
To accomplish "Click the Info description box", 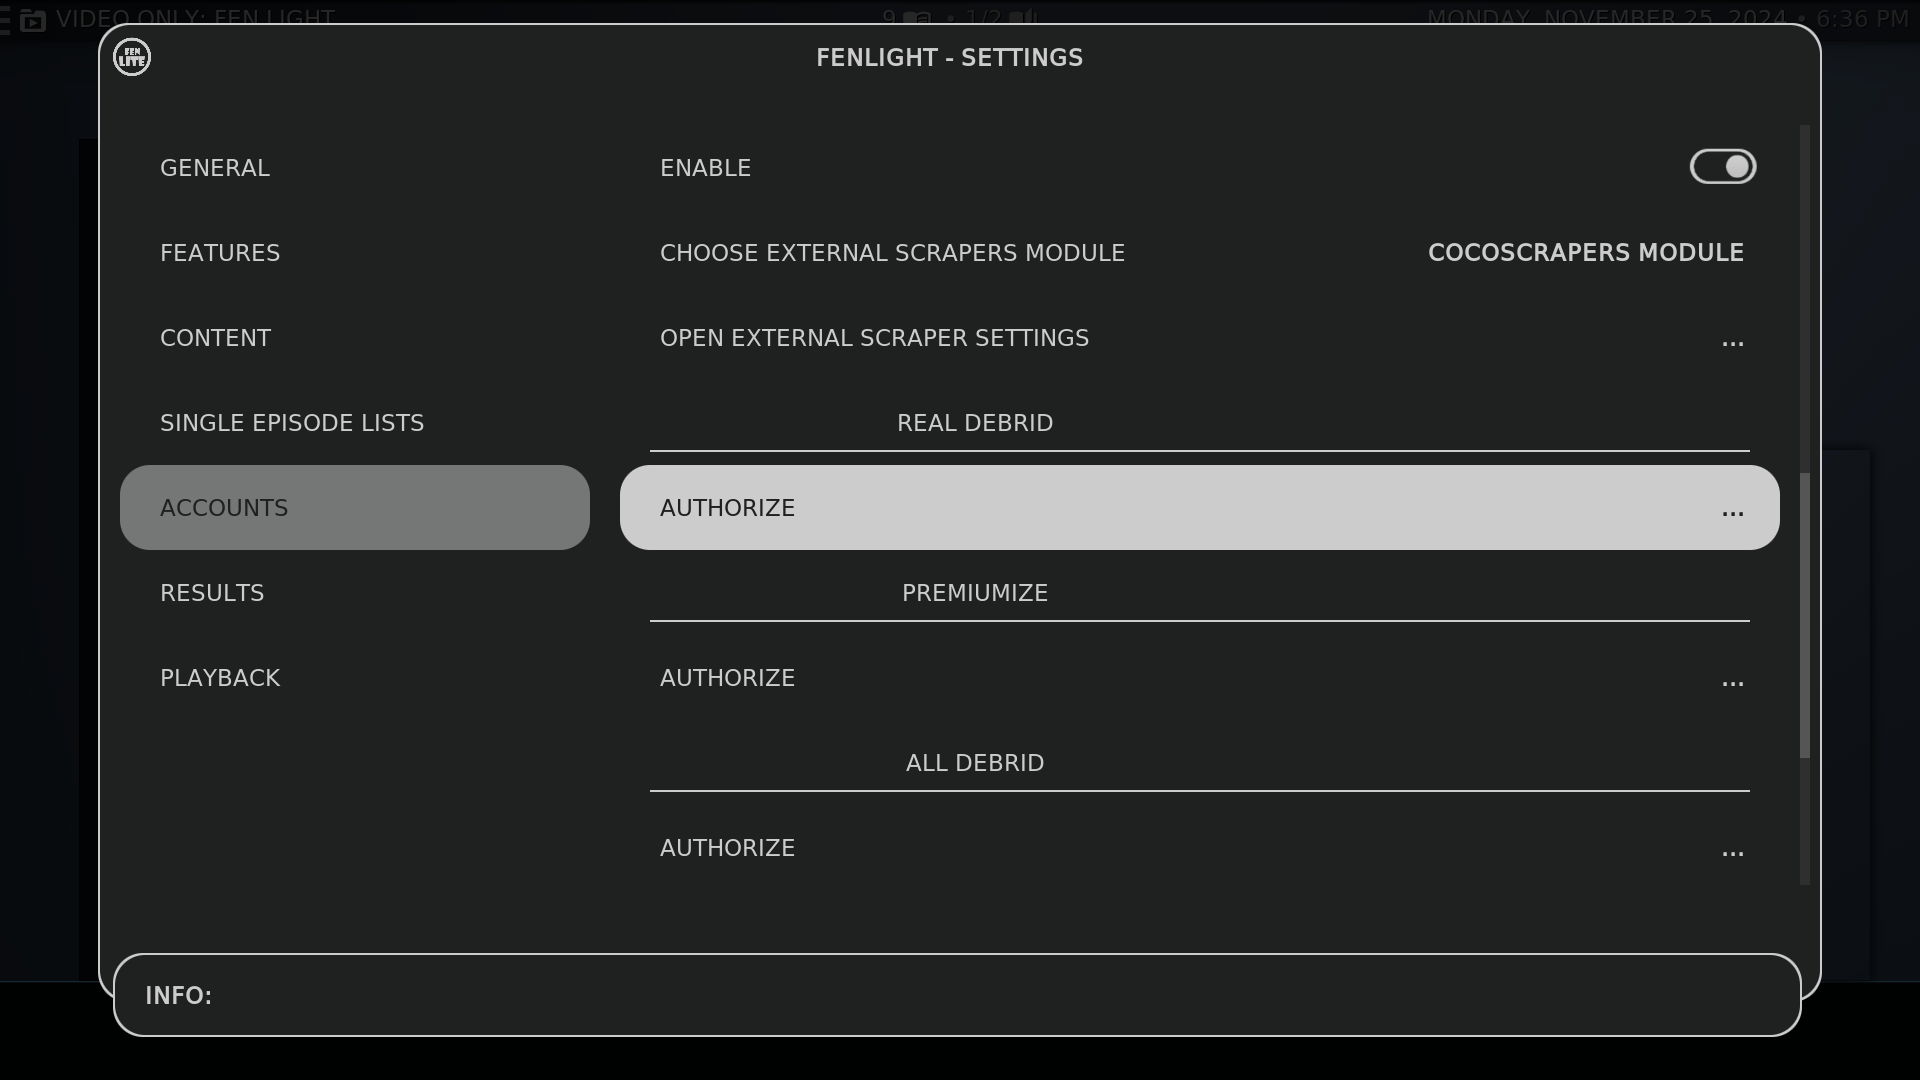I will (x=957, y=995).
